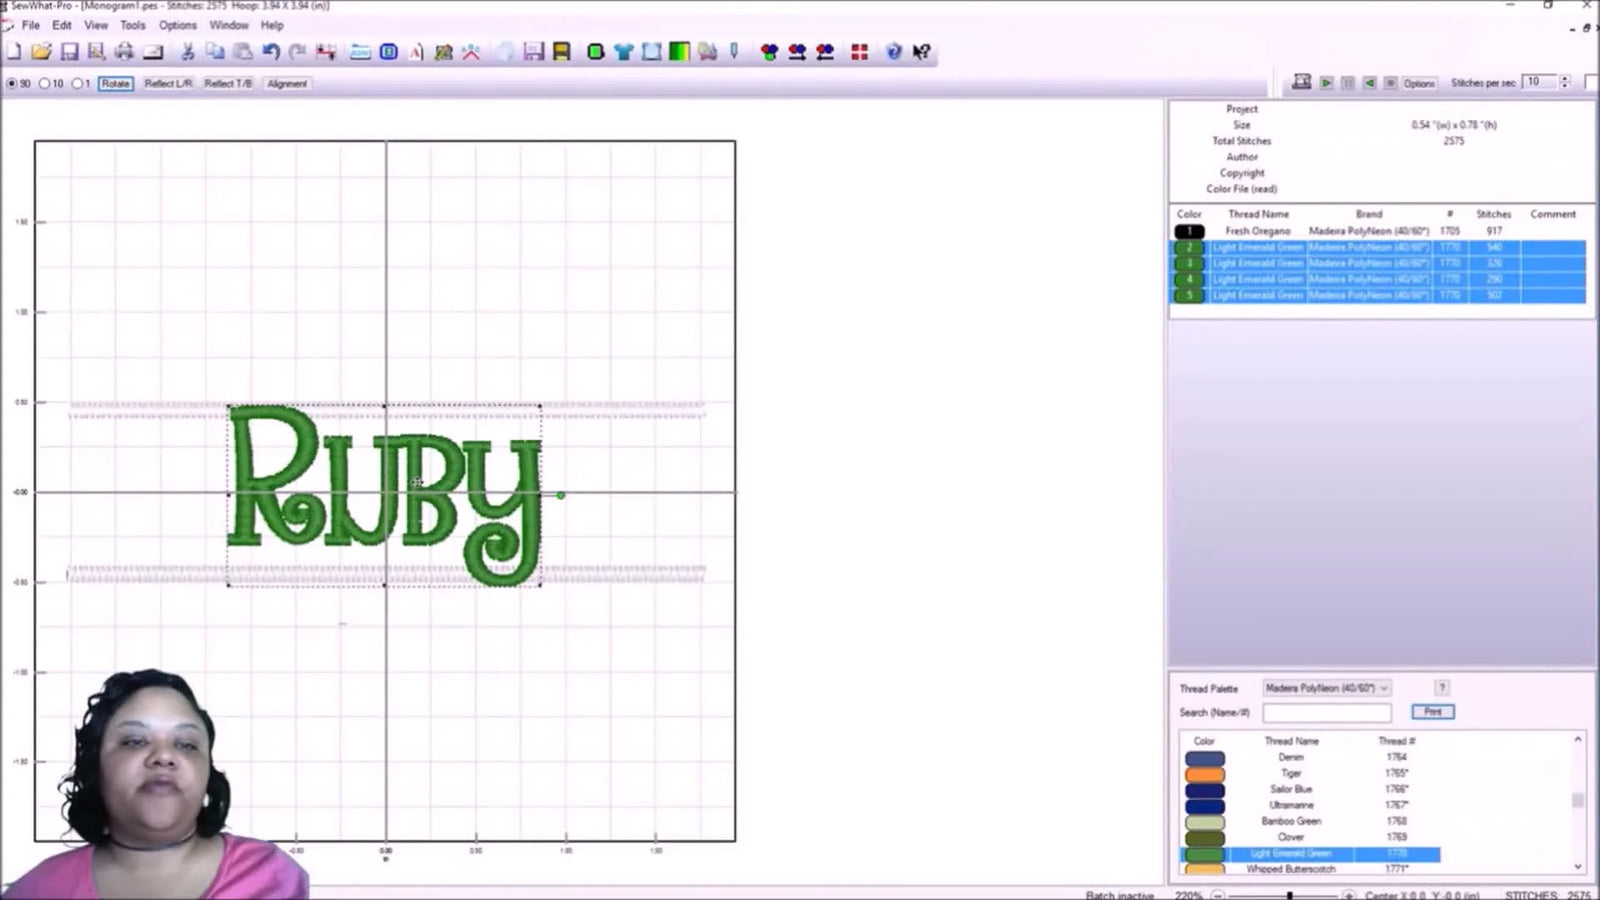Open the Thread Palette dropdown

click(1385, 688)
